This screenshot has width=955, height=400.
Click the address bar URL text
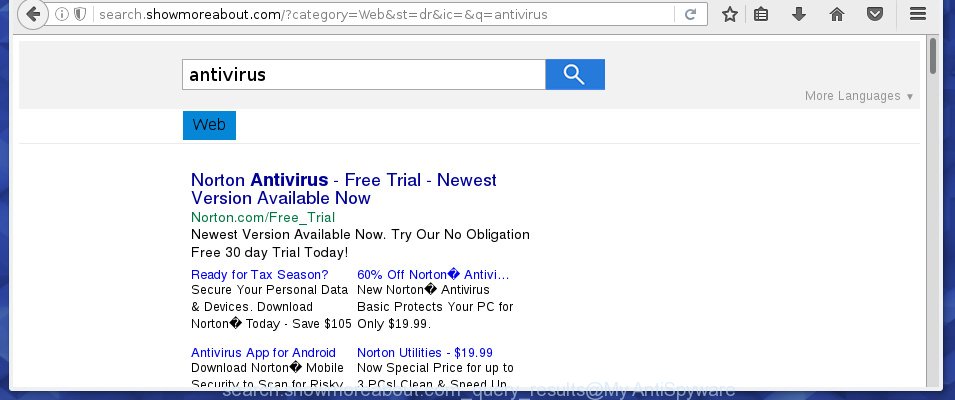[323, 14]
